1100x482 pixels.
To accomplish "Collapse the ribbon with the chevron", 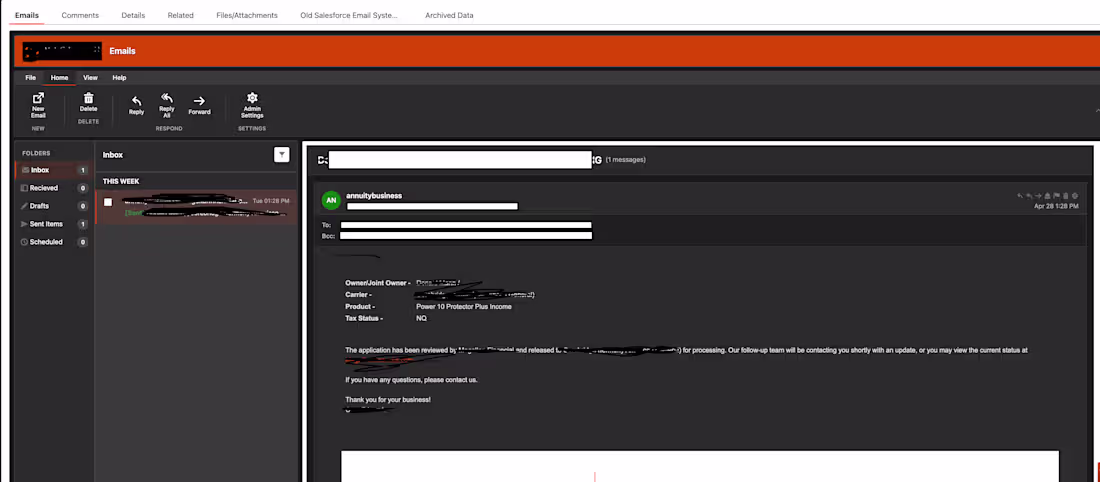I will [1096, 111].
